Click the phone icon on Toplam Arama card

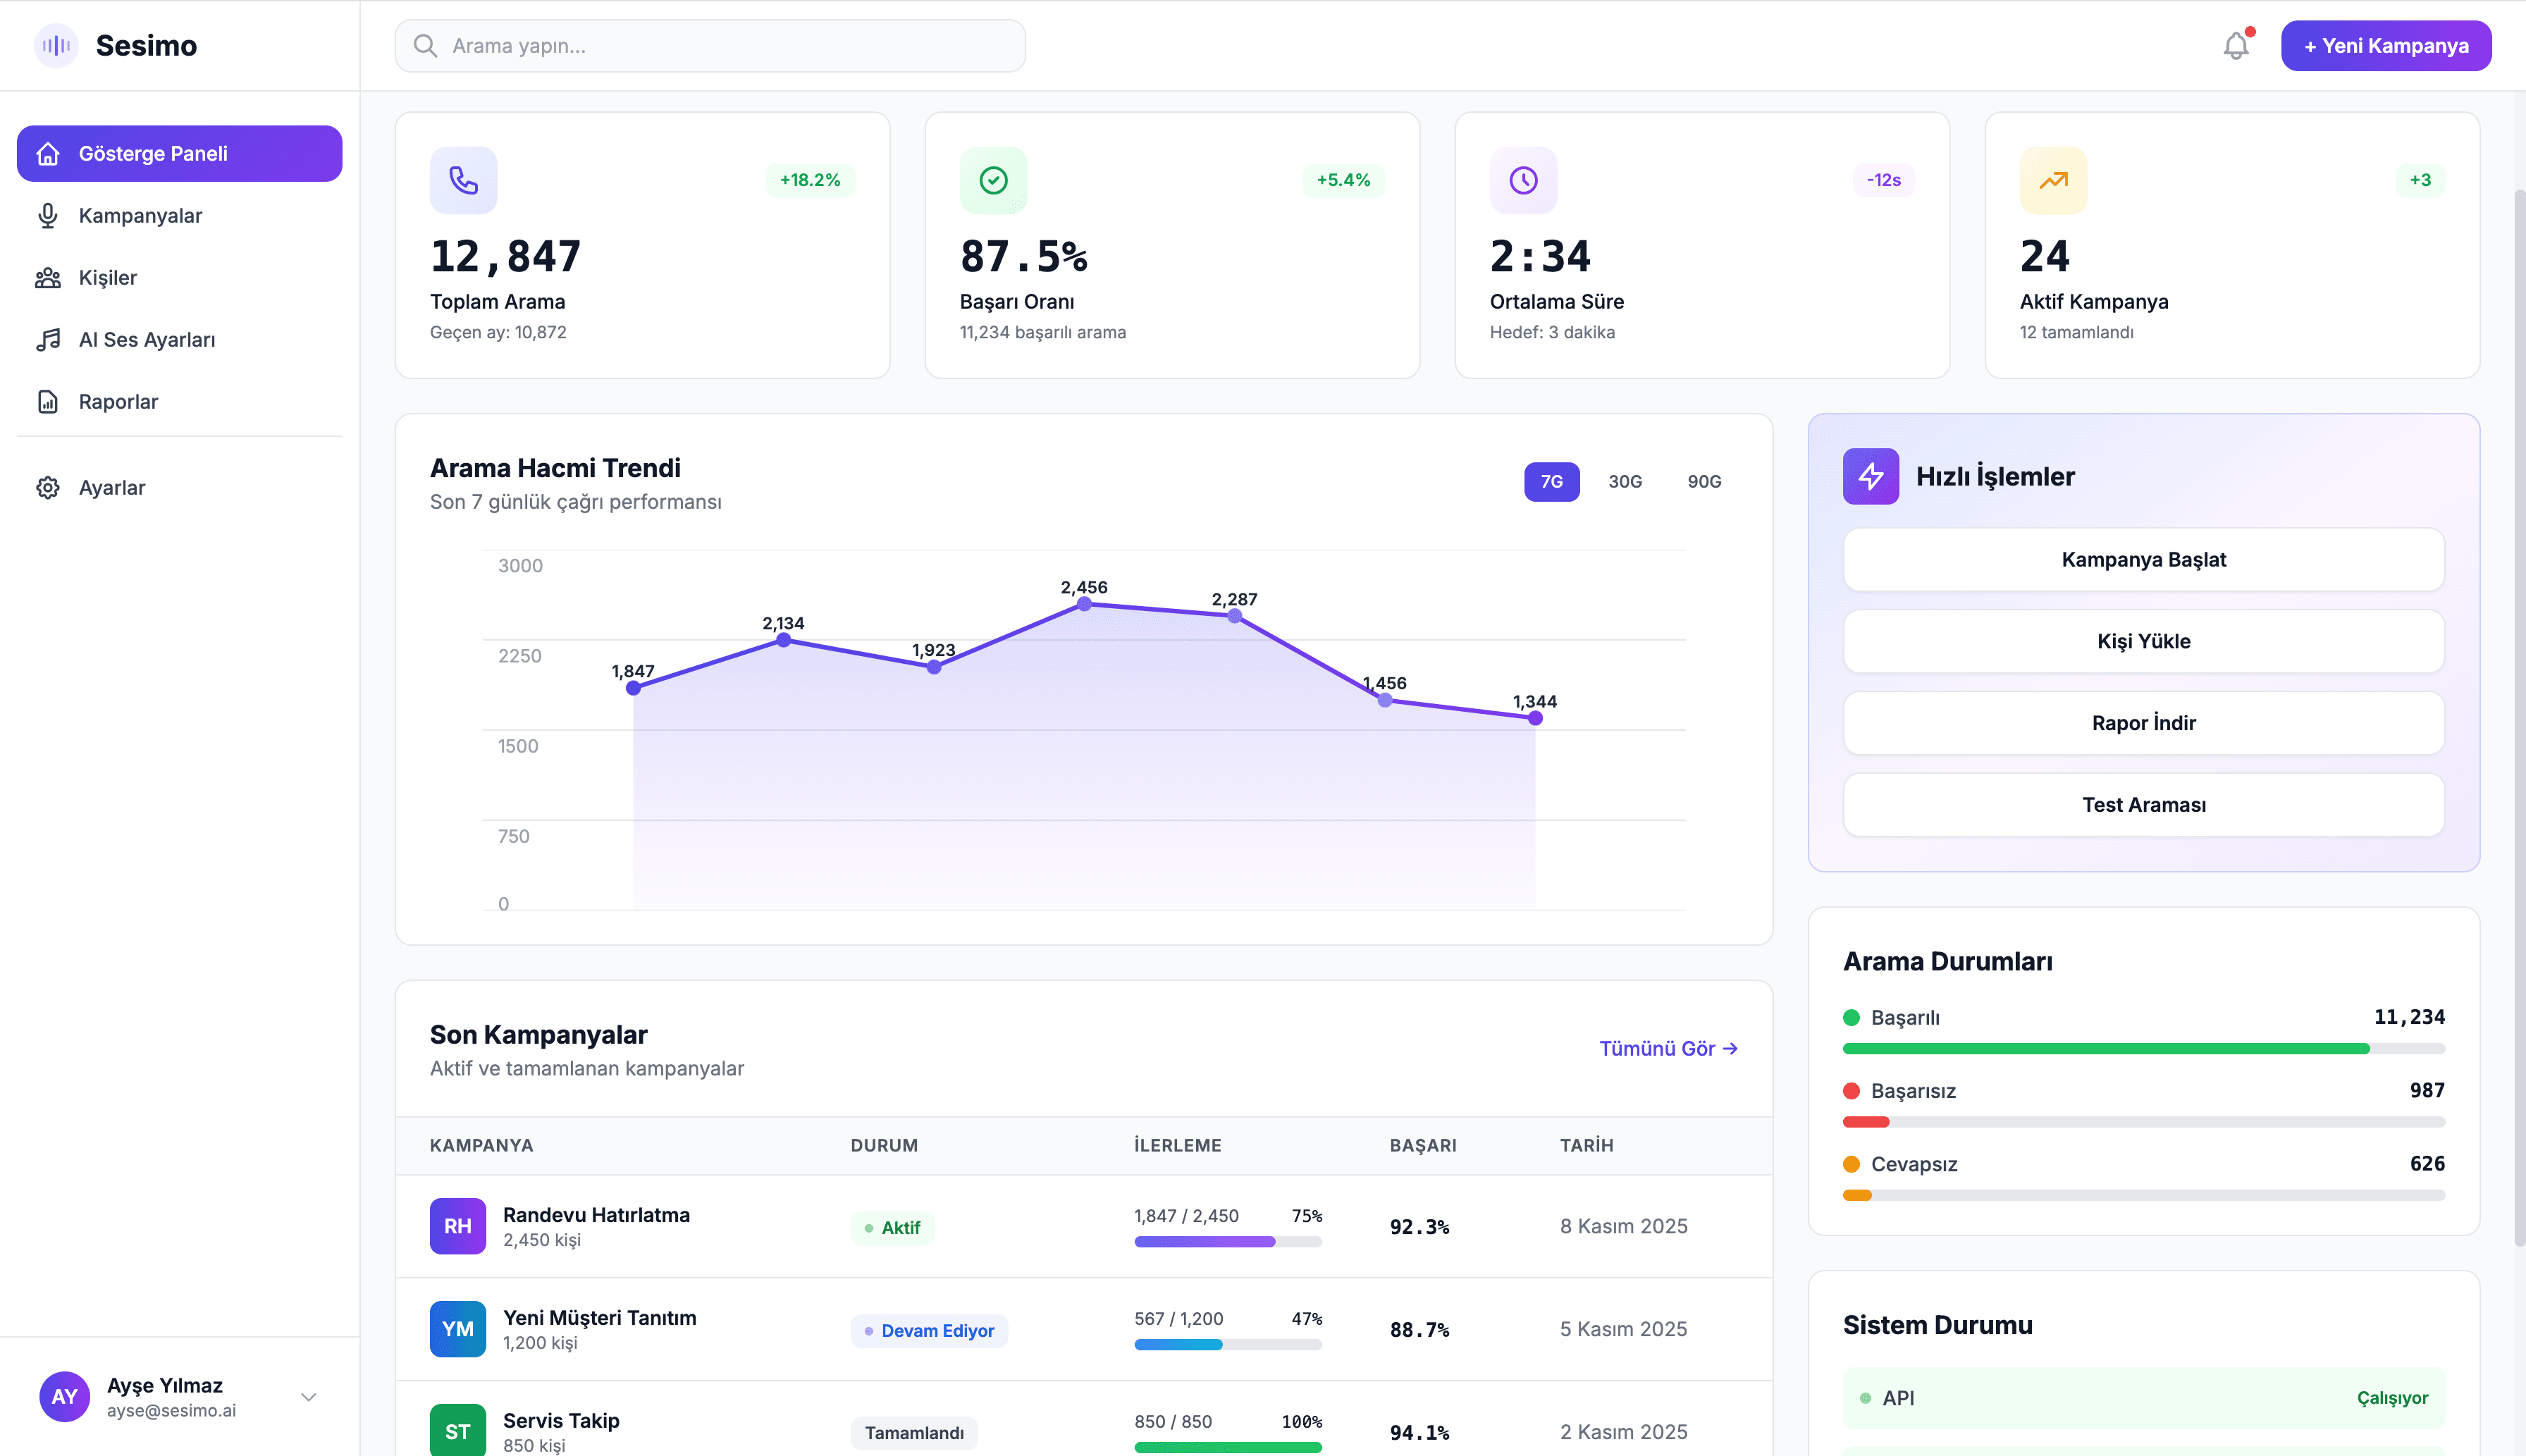(463, 180)
